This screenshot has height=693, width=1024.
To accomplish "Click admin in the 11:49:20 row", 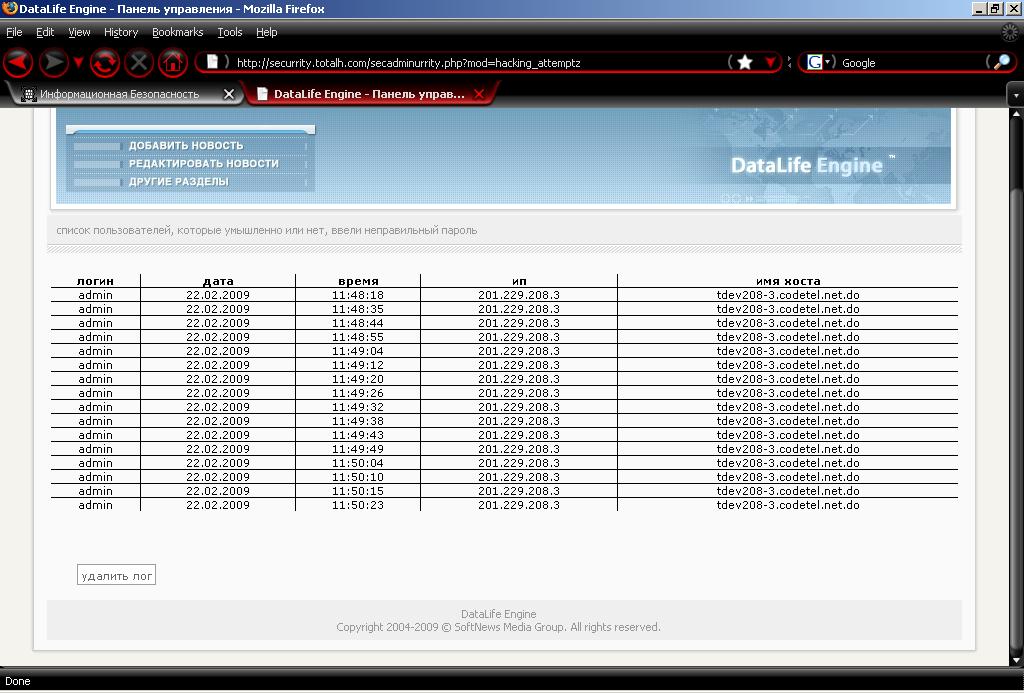I will [95, 379].
